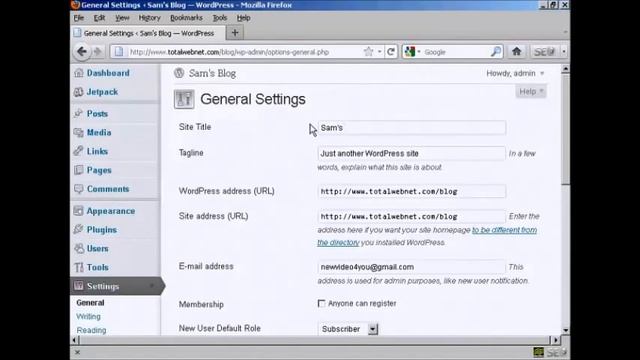Click the Site address URL field
The image size is (640, 360).
[411, 216]
